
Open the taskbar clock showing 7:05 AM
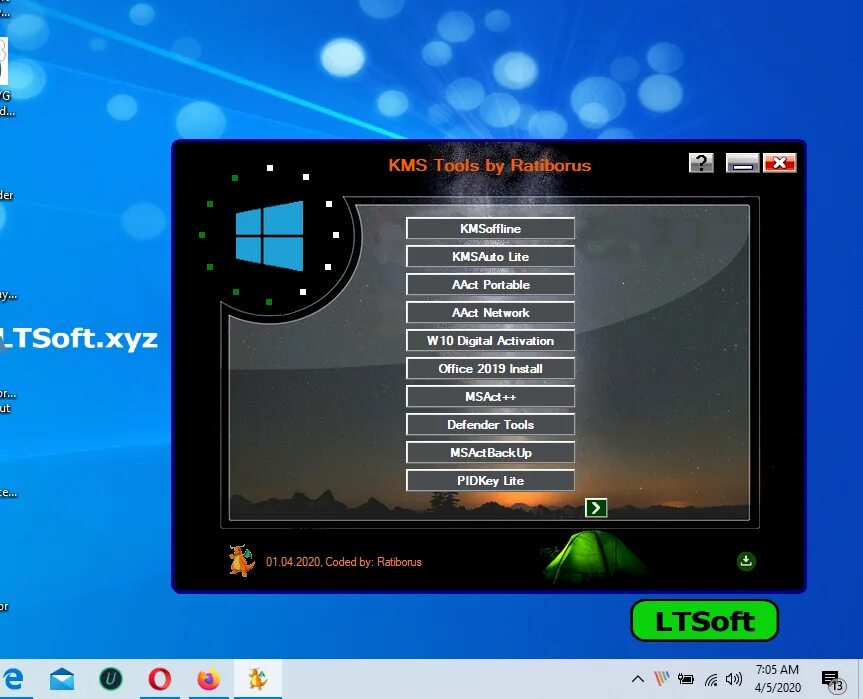click(x=777, y=679)
